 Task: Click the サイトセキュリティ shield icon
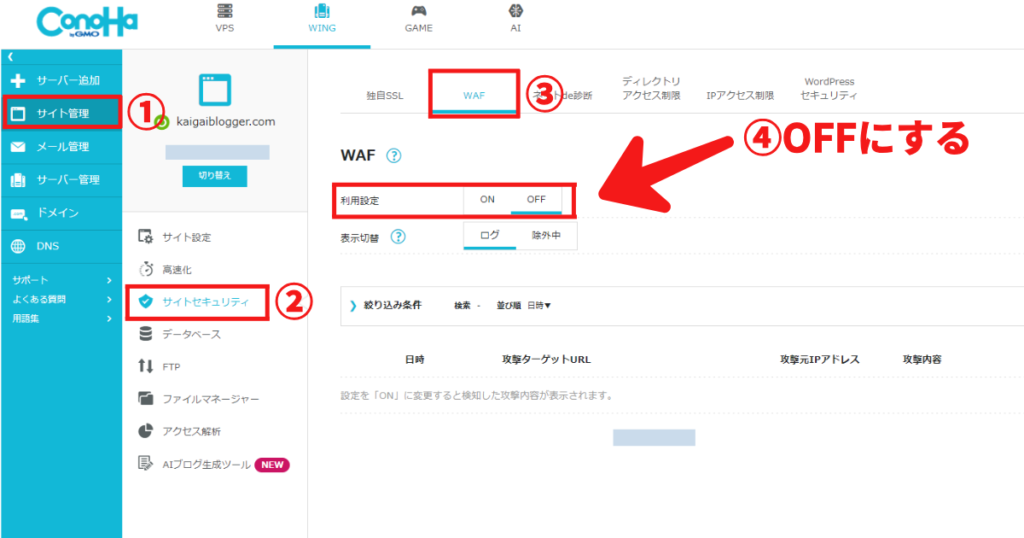point(146,302)
